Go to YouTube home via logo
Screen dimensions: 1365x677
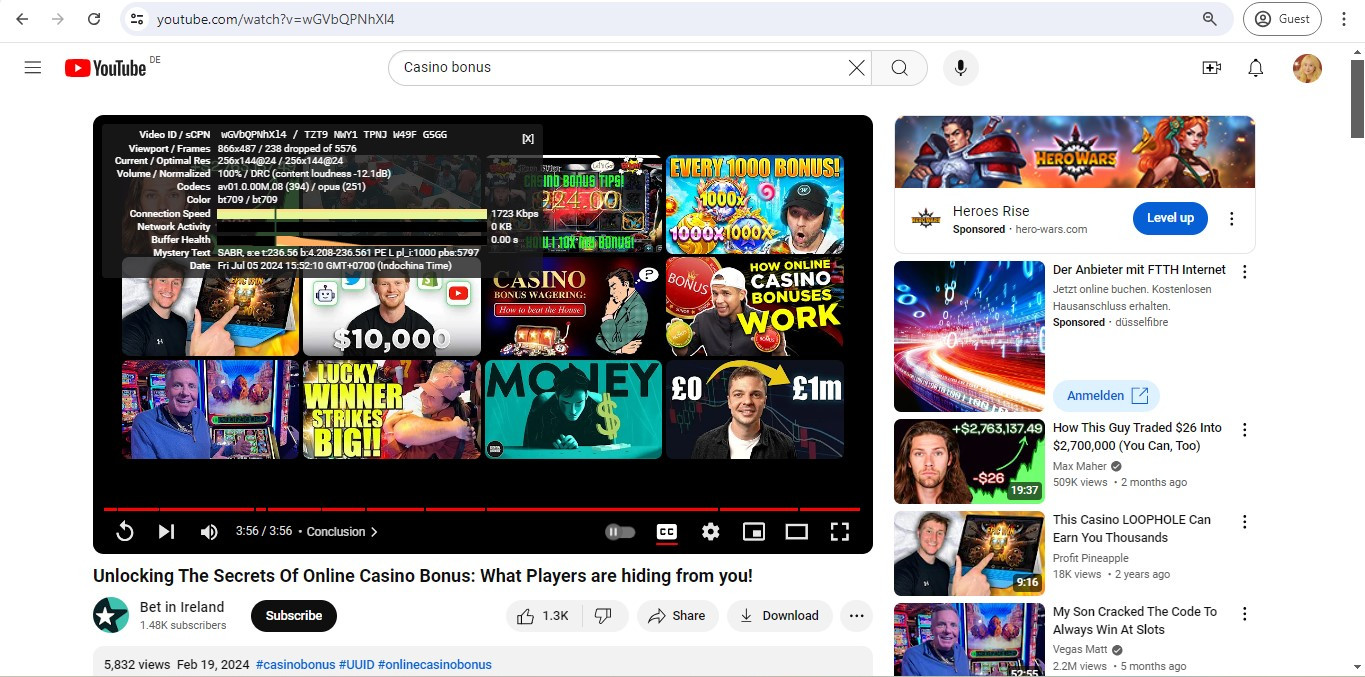tap(105, 68)
